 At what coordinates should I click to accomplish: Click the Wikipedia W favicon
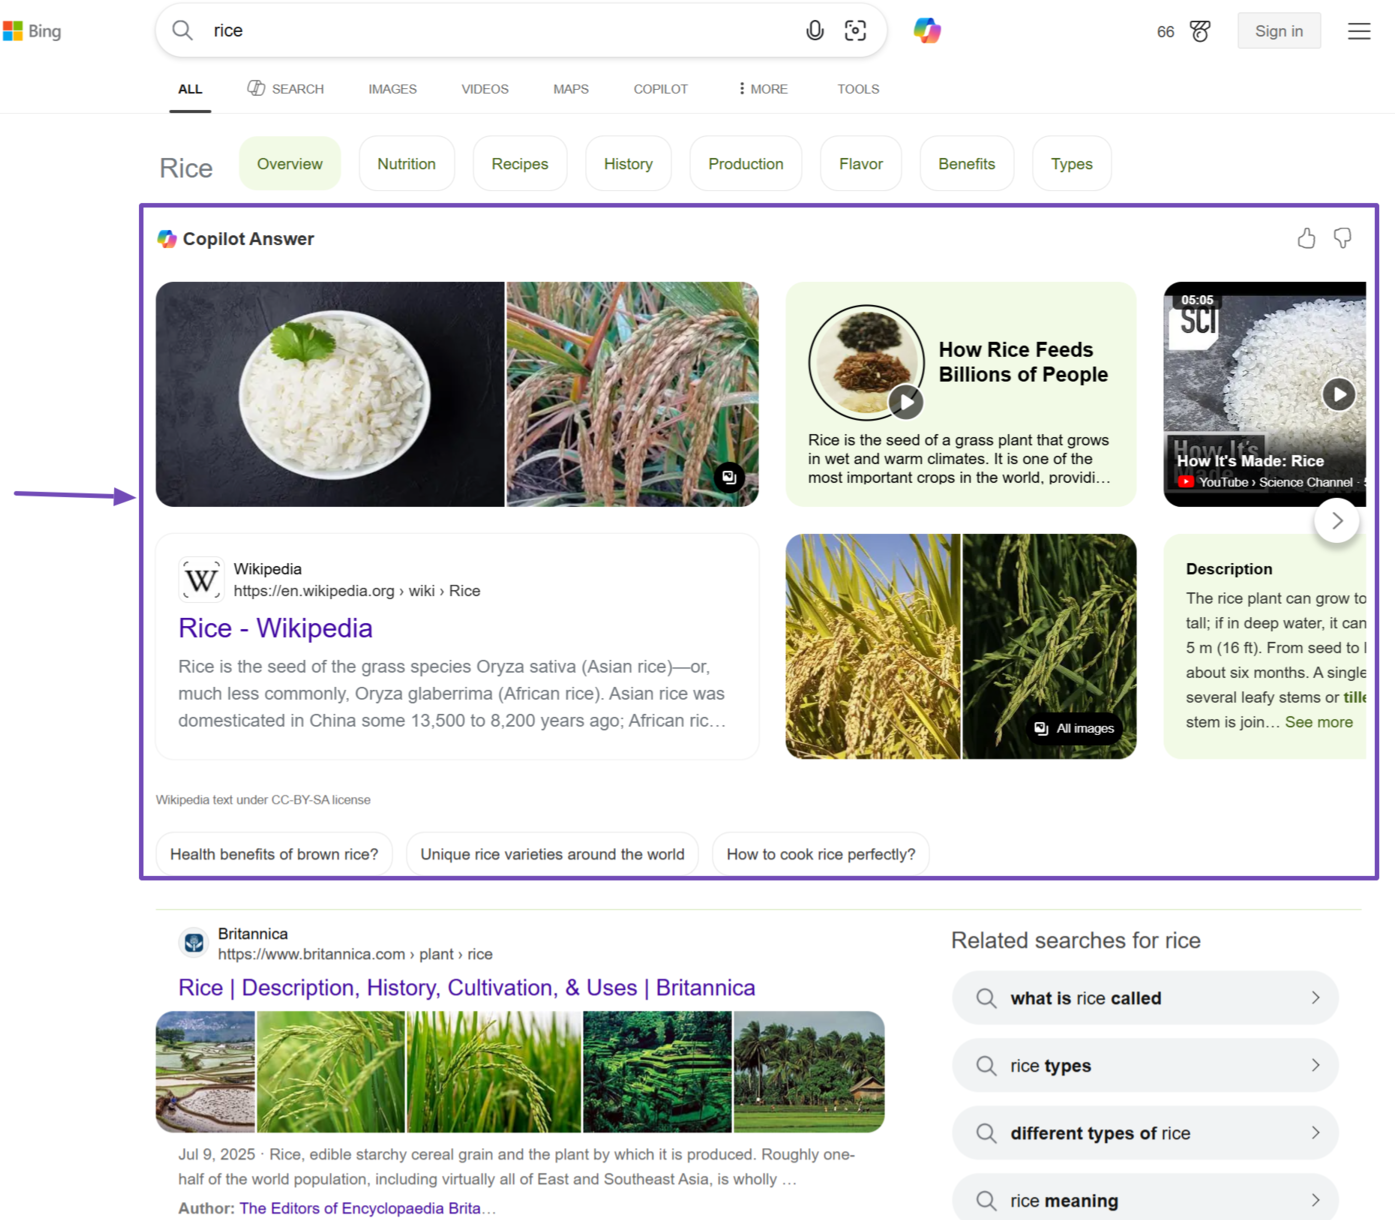pos(201,580)
